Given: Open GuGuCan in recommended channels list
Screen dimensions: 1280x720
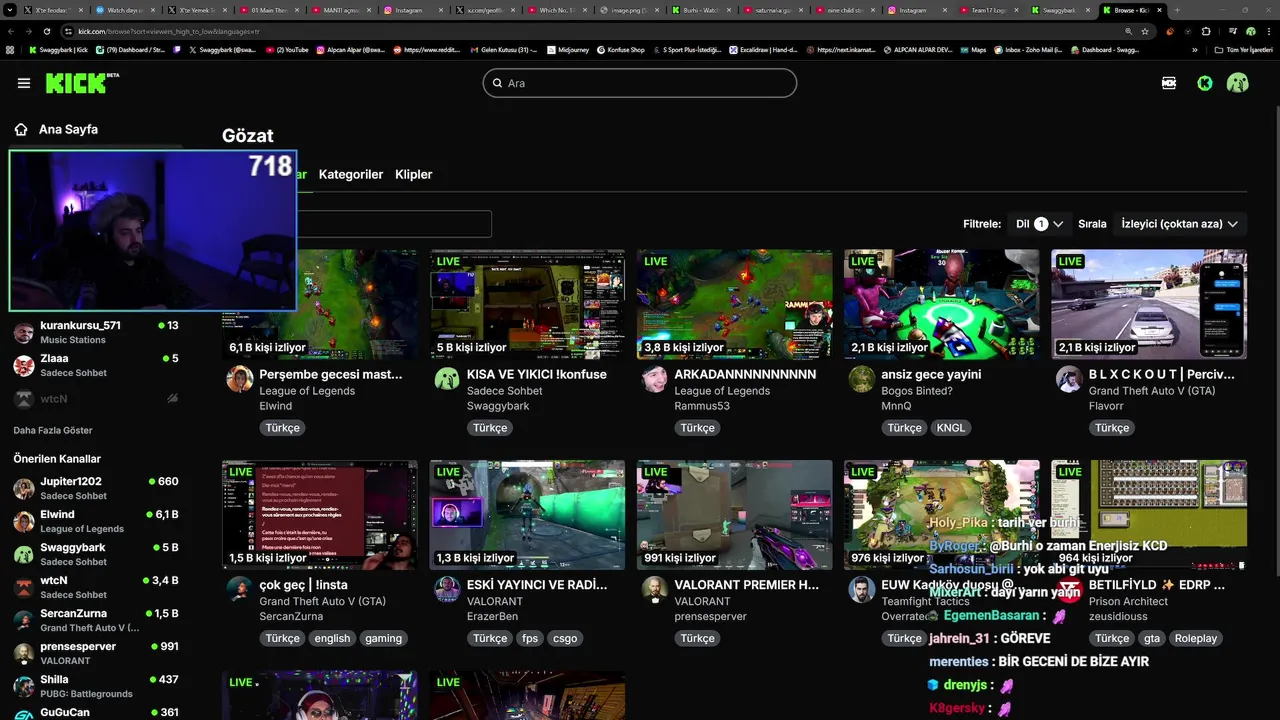Looking at the screenshot, I should click(96, 712).
